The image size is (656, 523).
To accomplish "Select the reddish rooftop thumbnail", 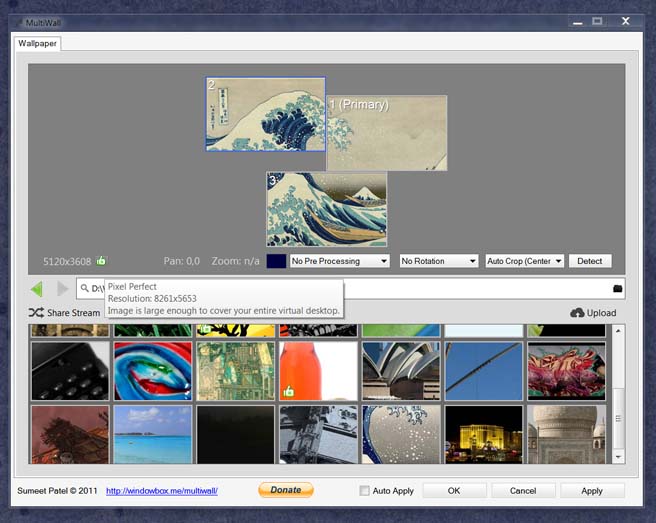I will point(70,434).
